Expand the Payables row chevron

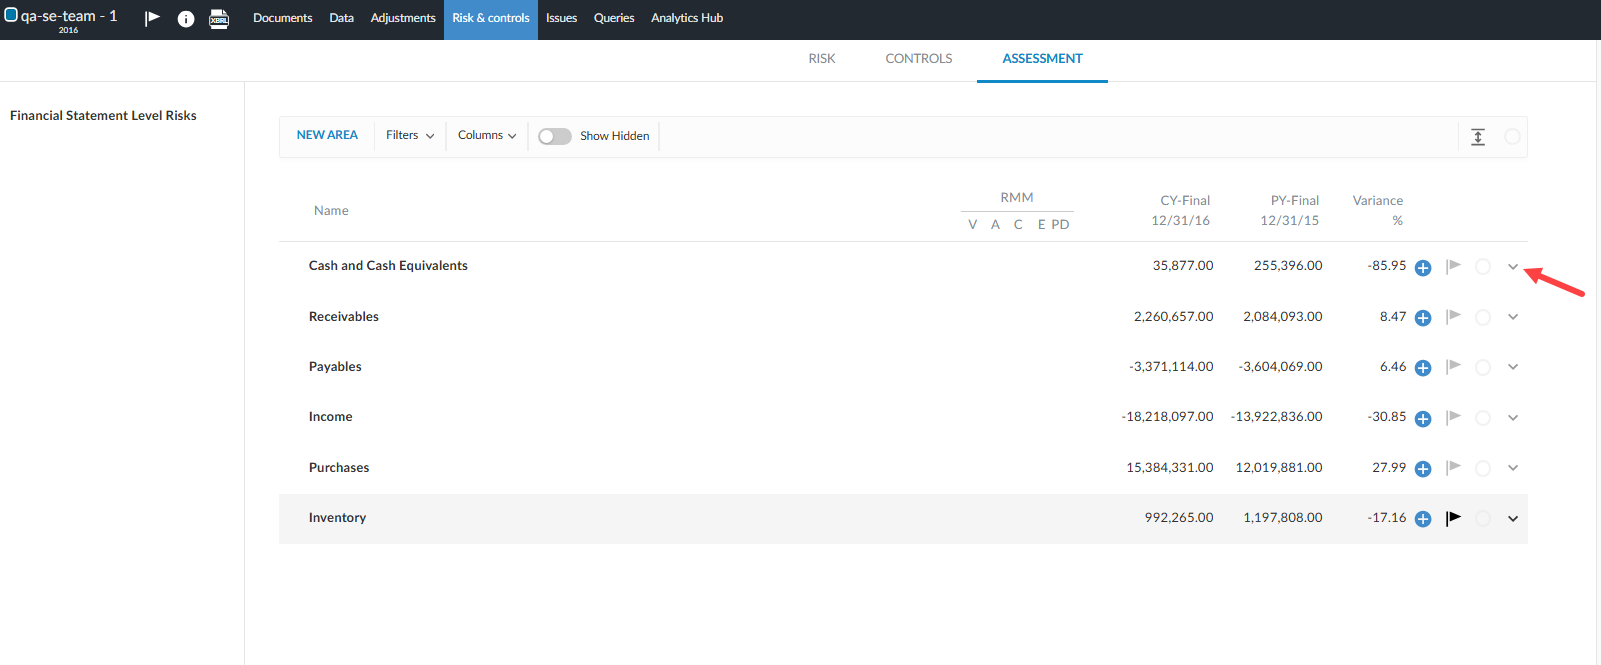point(1513,367)
